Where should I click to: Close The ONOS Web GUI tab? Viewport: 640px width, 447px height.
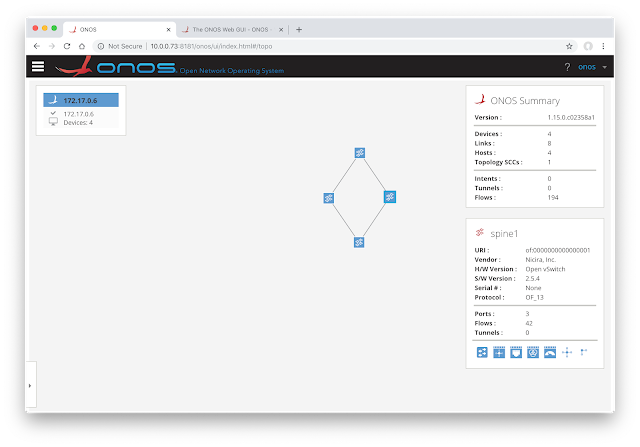point(281,29)
